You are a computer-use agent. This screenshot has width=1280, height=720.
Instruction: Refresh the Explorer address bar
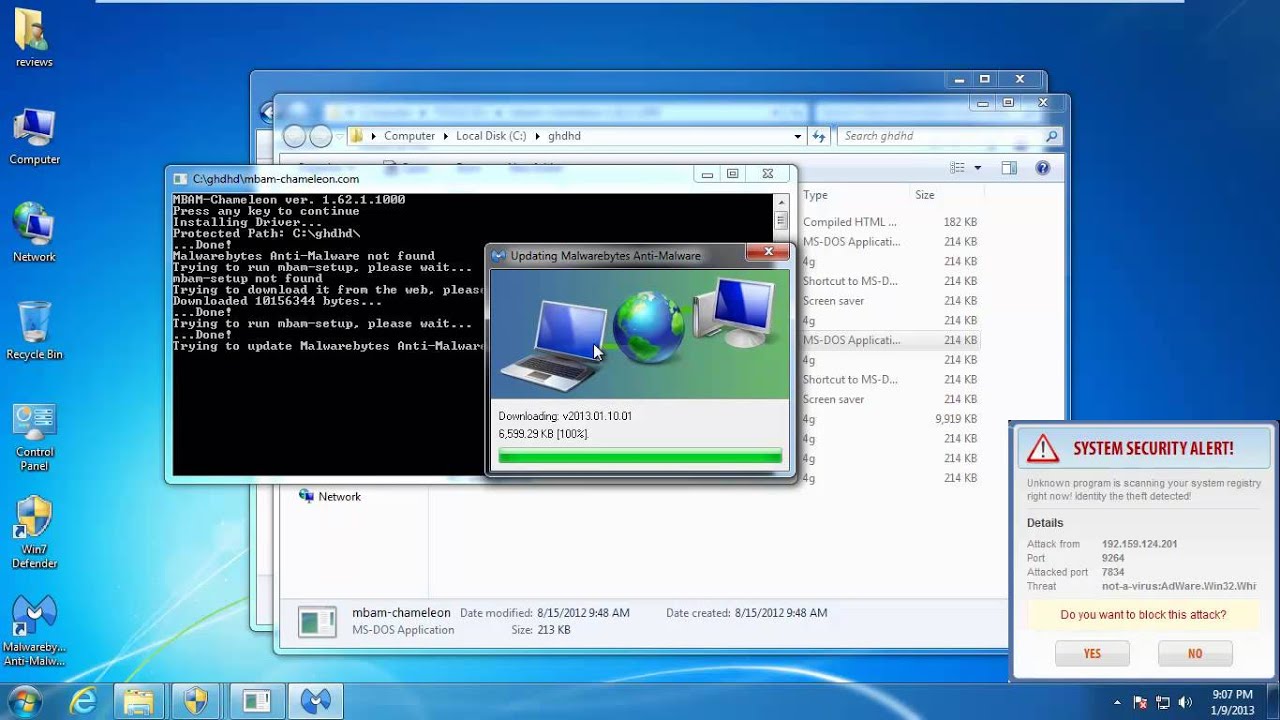pos(819,136)
